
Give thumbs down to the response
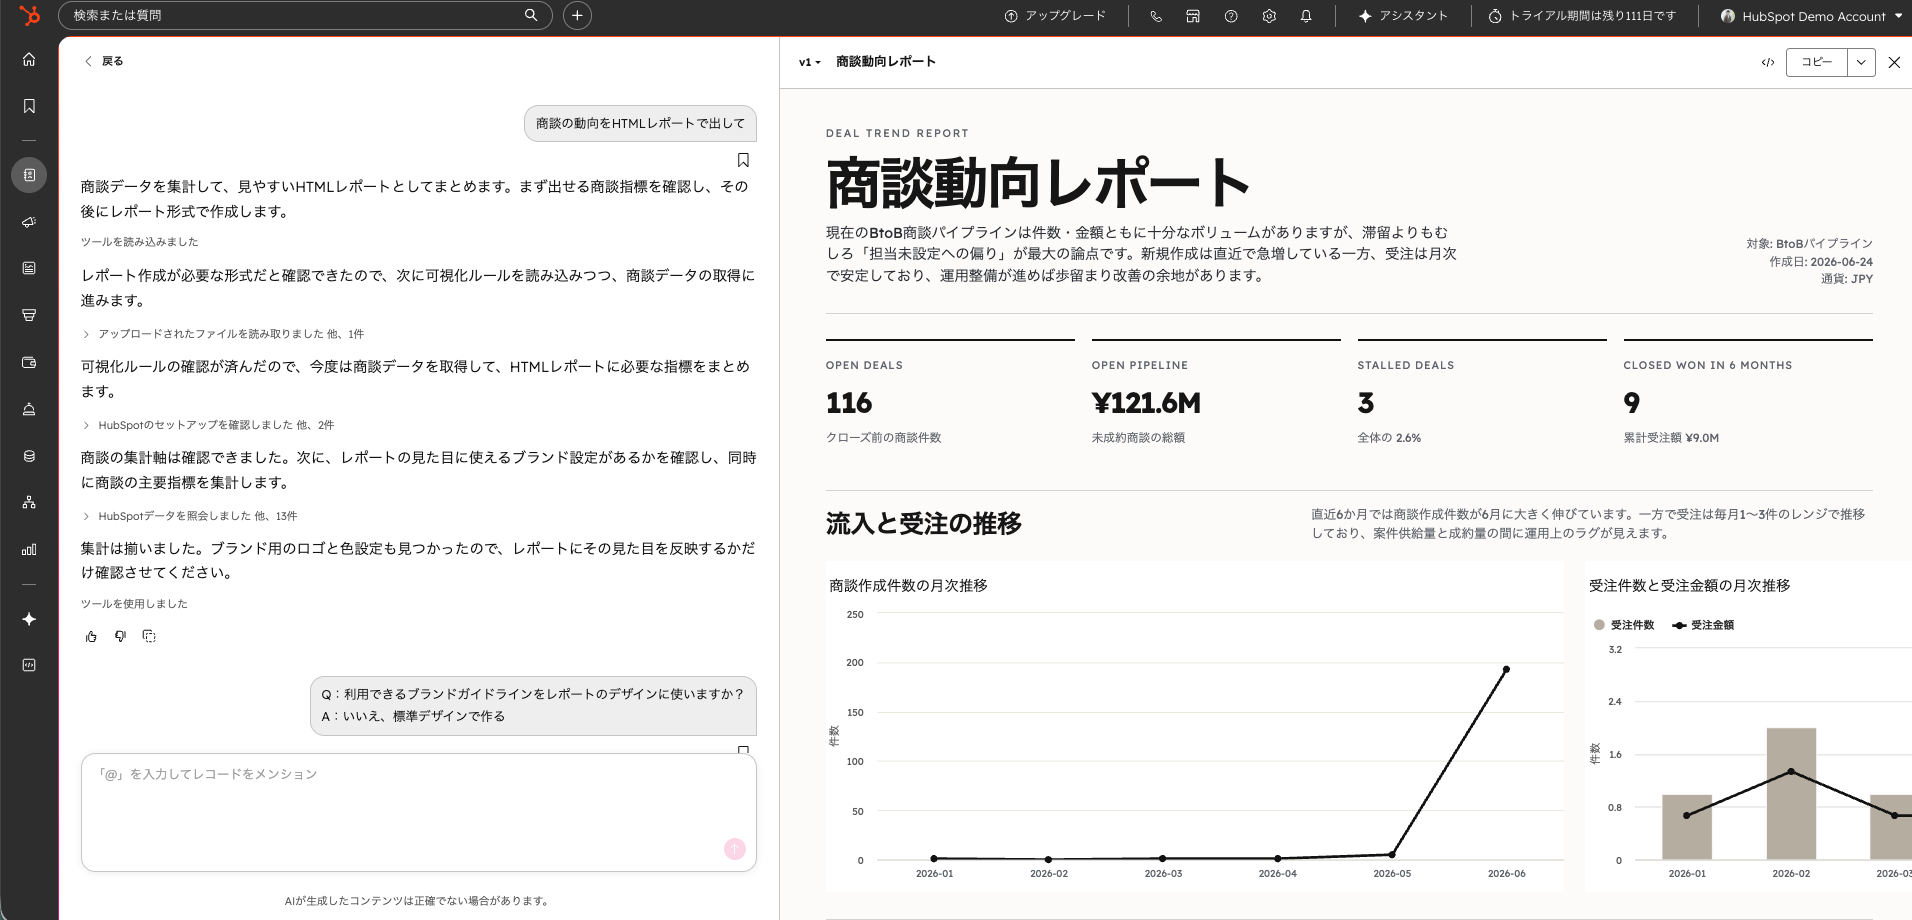tap(120, 636)
